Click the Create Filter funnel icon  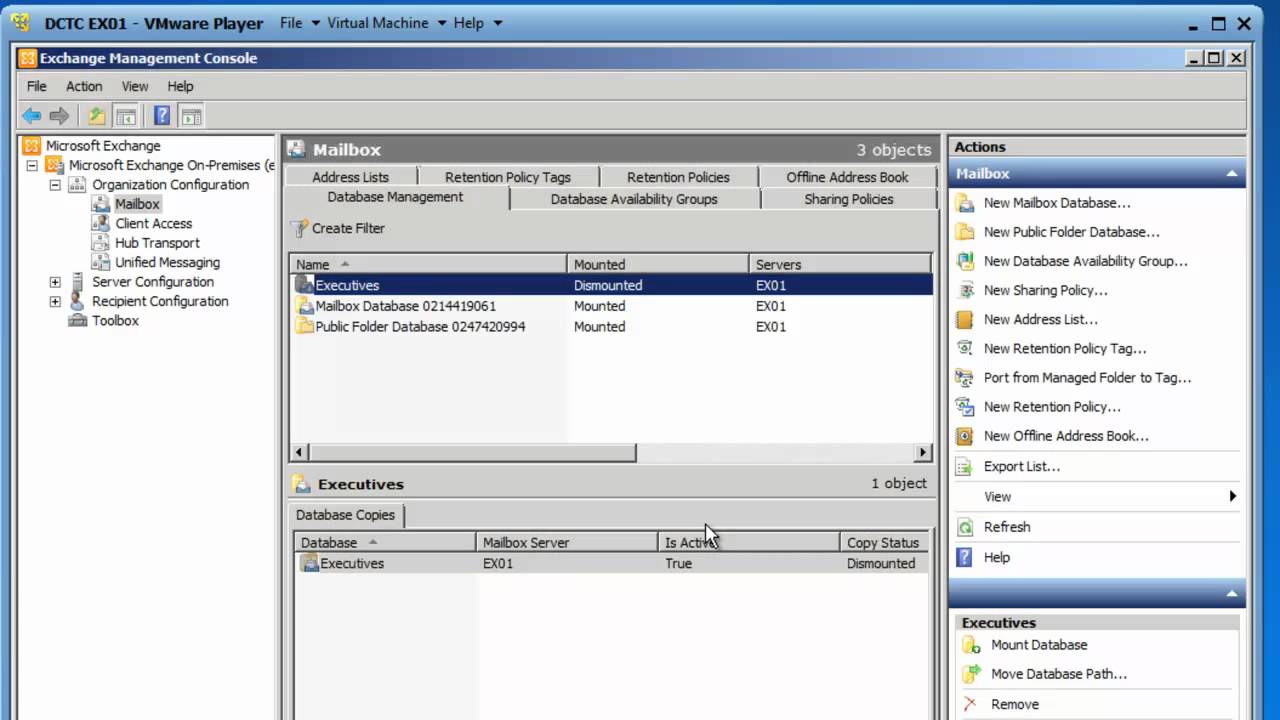pos(300,229)
